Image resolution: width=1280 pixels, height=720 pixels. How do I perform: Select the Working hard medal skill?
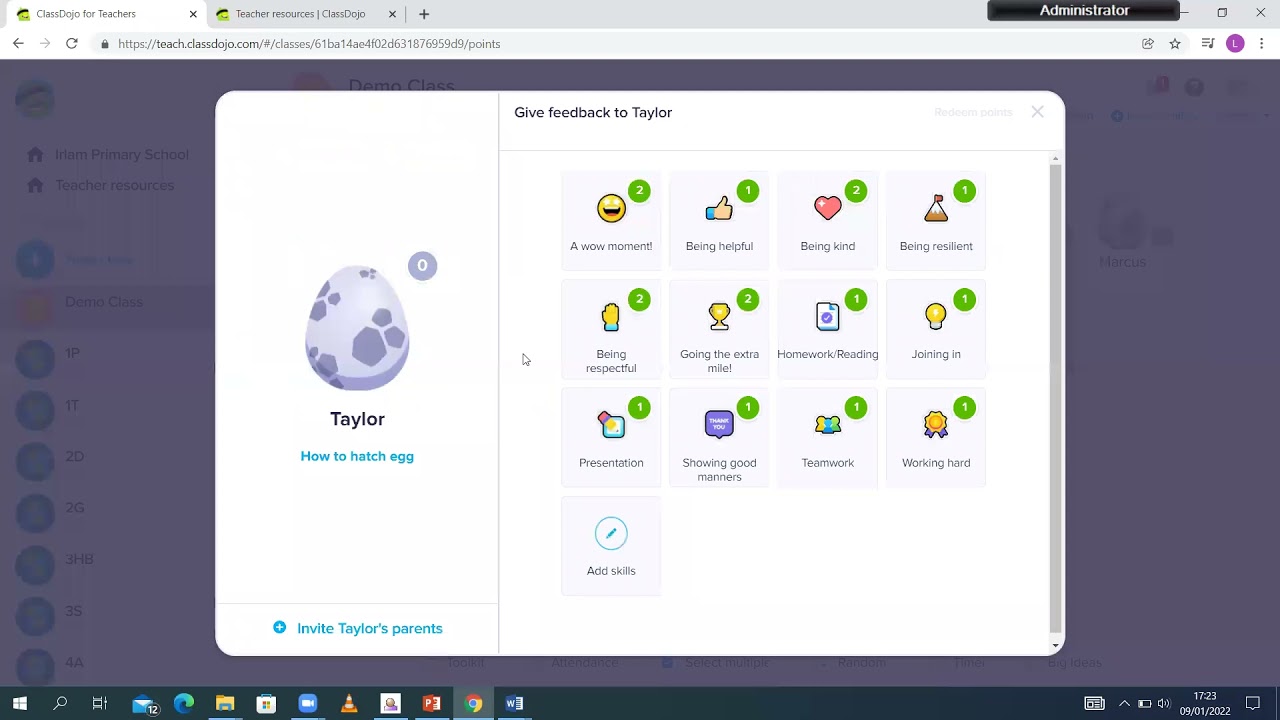[x=936, y=437]
